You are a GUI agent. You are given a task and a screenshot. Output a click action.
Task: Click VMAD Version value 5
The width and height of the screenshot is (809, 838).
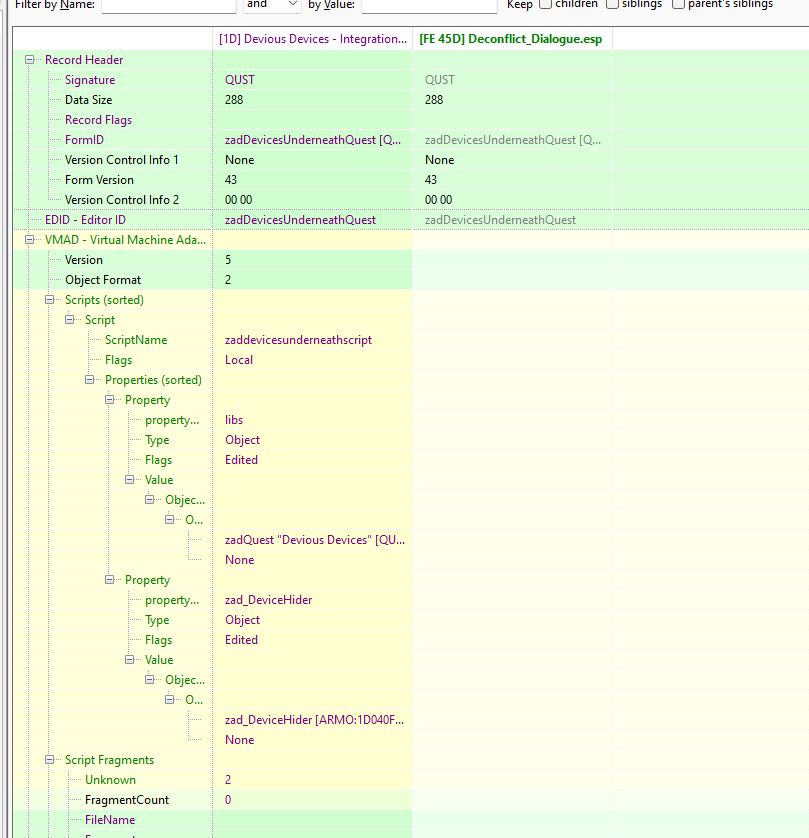coord(228,260)
